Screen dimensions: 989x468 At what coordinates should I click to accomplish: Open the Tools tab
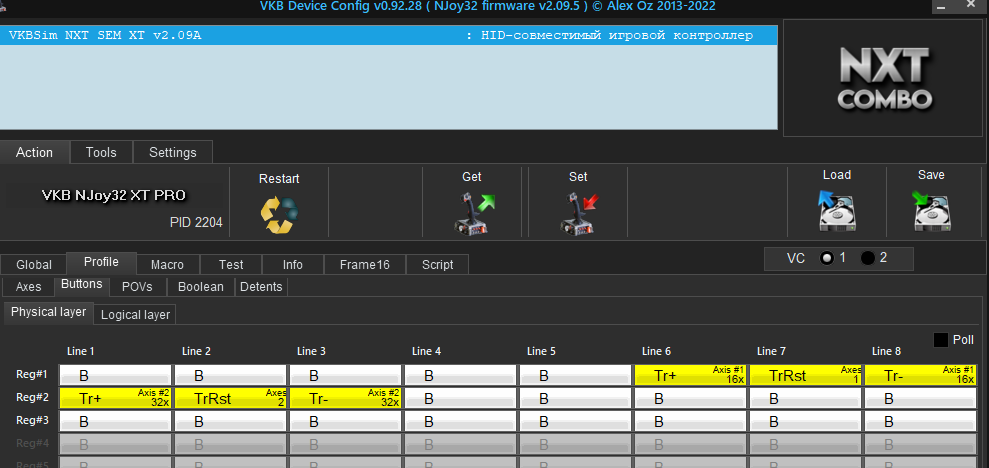102,153
